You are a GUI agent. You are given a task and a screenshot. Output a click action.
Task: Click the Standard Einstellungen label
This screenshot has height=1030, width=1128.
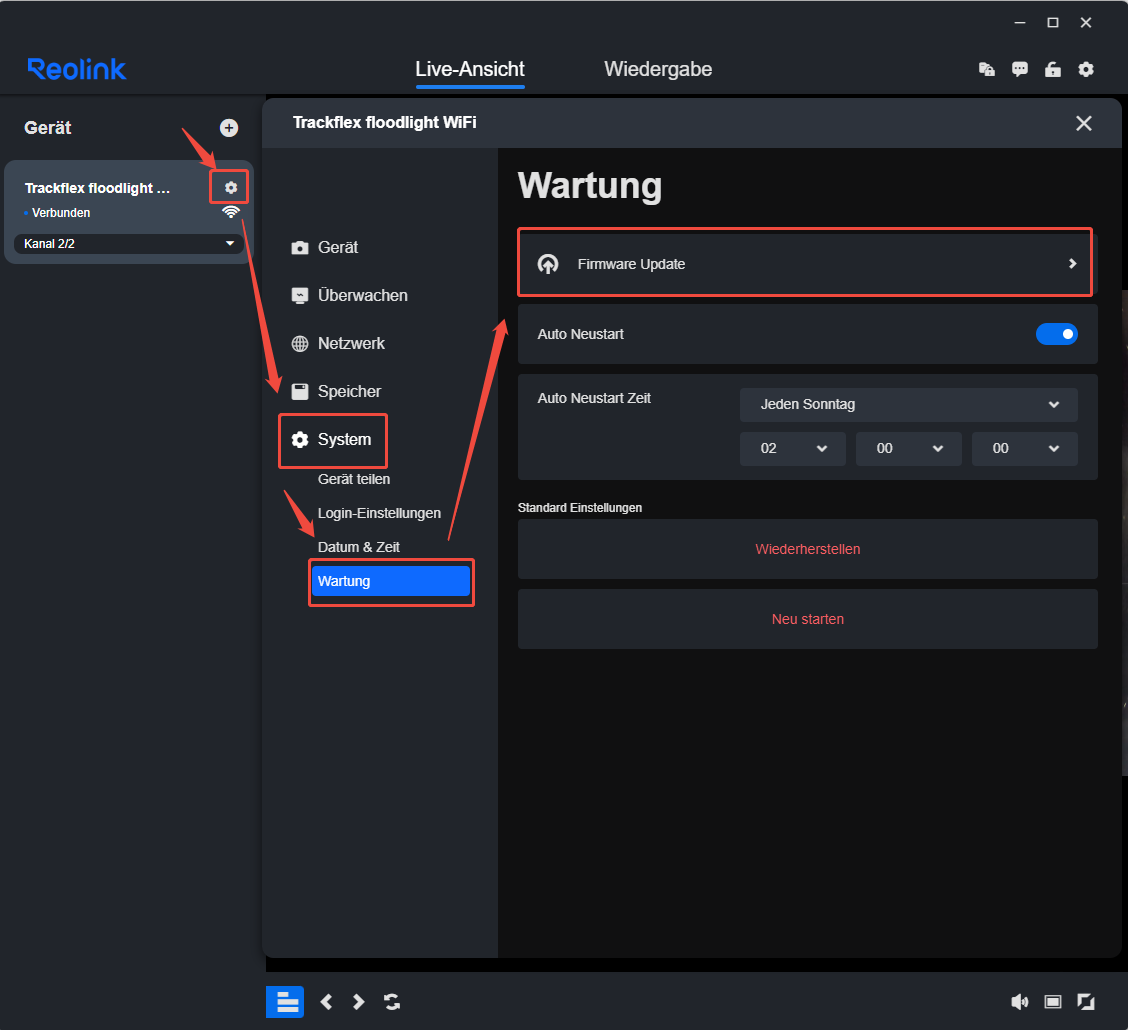580,508
